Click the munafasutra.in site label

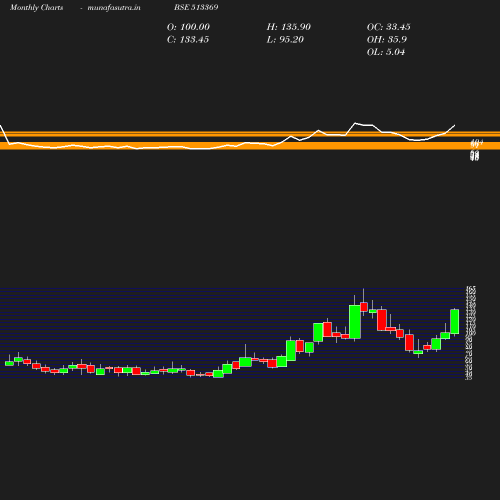pos(114,8)
